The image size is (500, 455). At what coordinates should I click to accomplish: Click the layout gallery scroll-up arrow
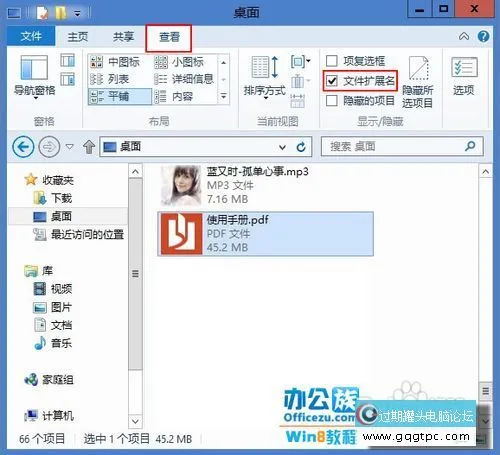tap(224, 62)
